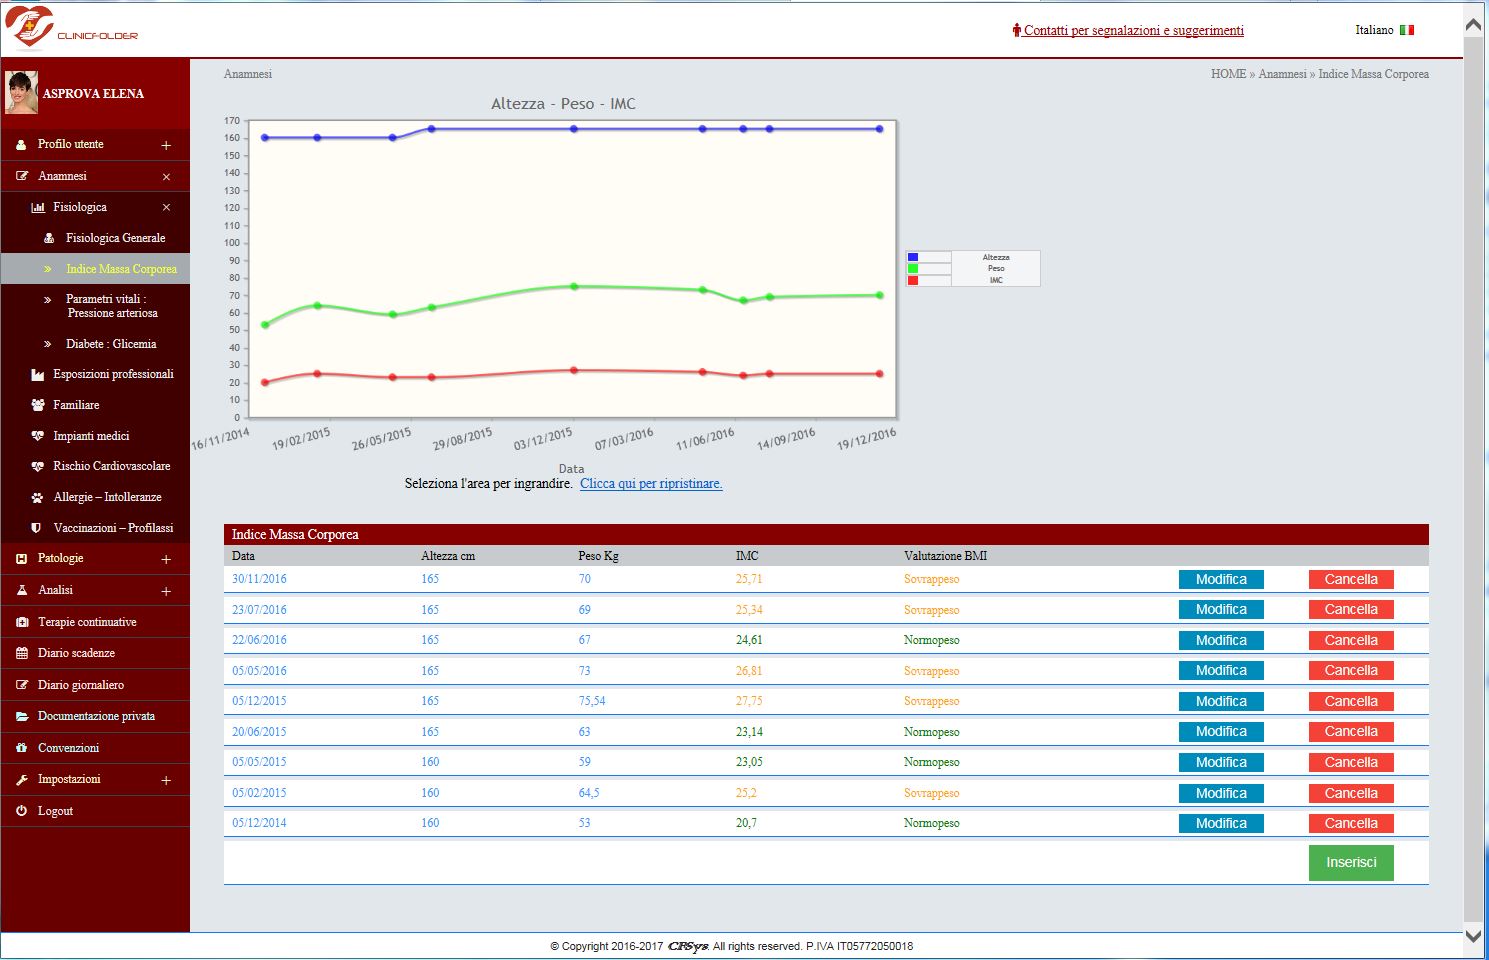The image size is (1489, 960).
Task: Toggle the green Peso legend swatch
Action: point(913,269)
